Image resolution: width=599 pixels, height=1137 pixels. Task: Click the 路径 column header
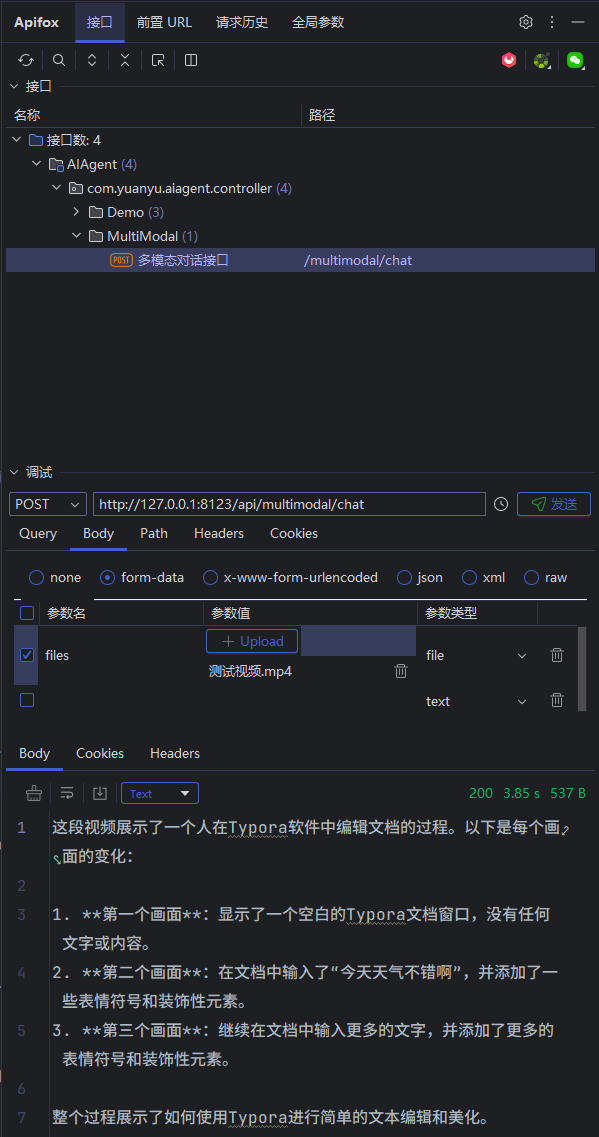(322, 115)
